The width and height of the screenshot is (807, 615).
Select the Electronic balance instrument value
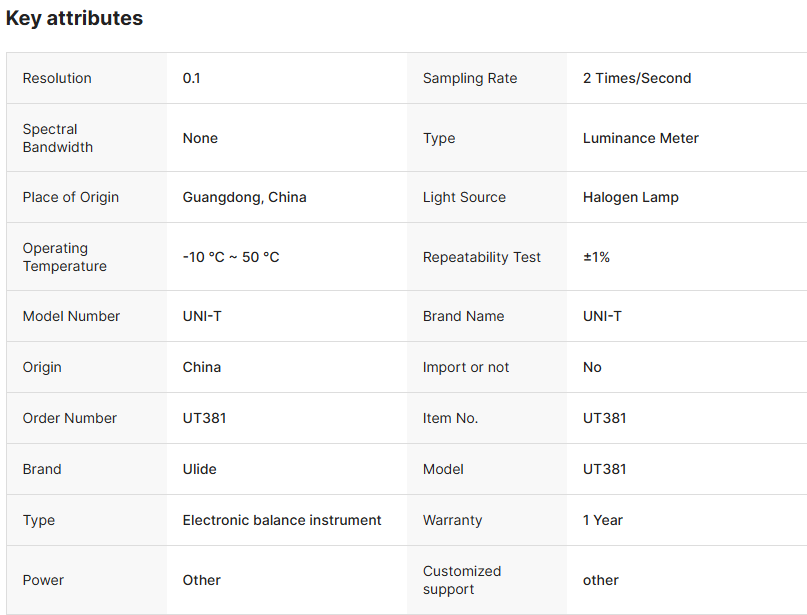[282, 520]
